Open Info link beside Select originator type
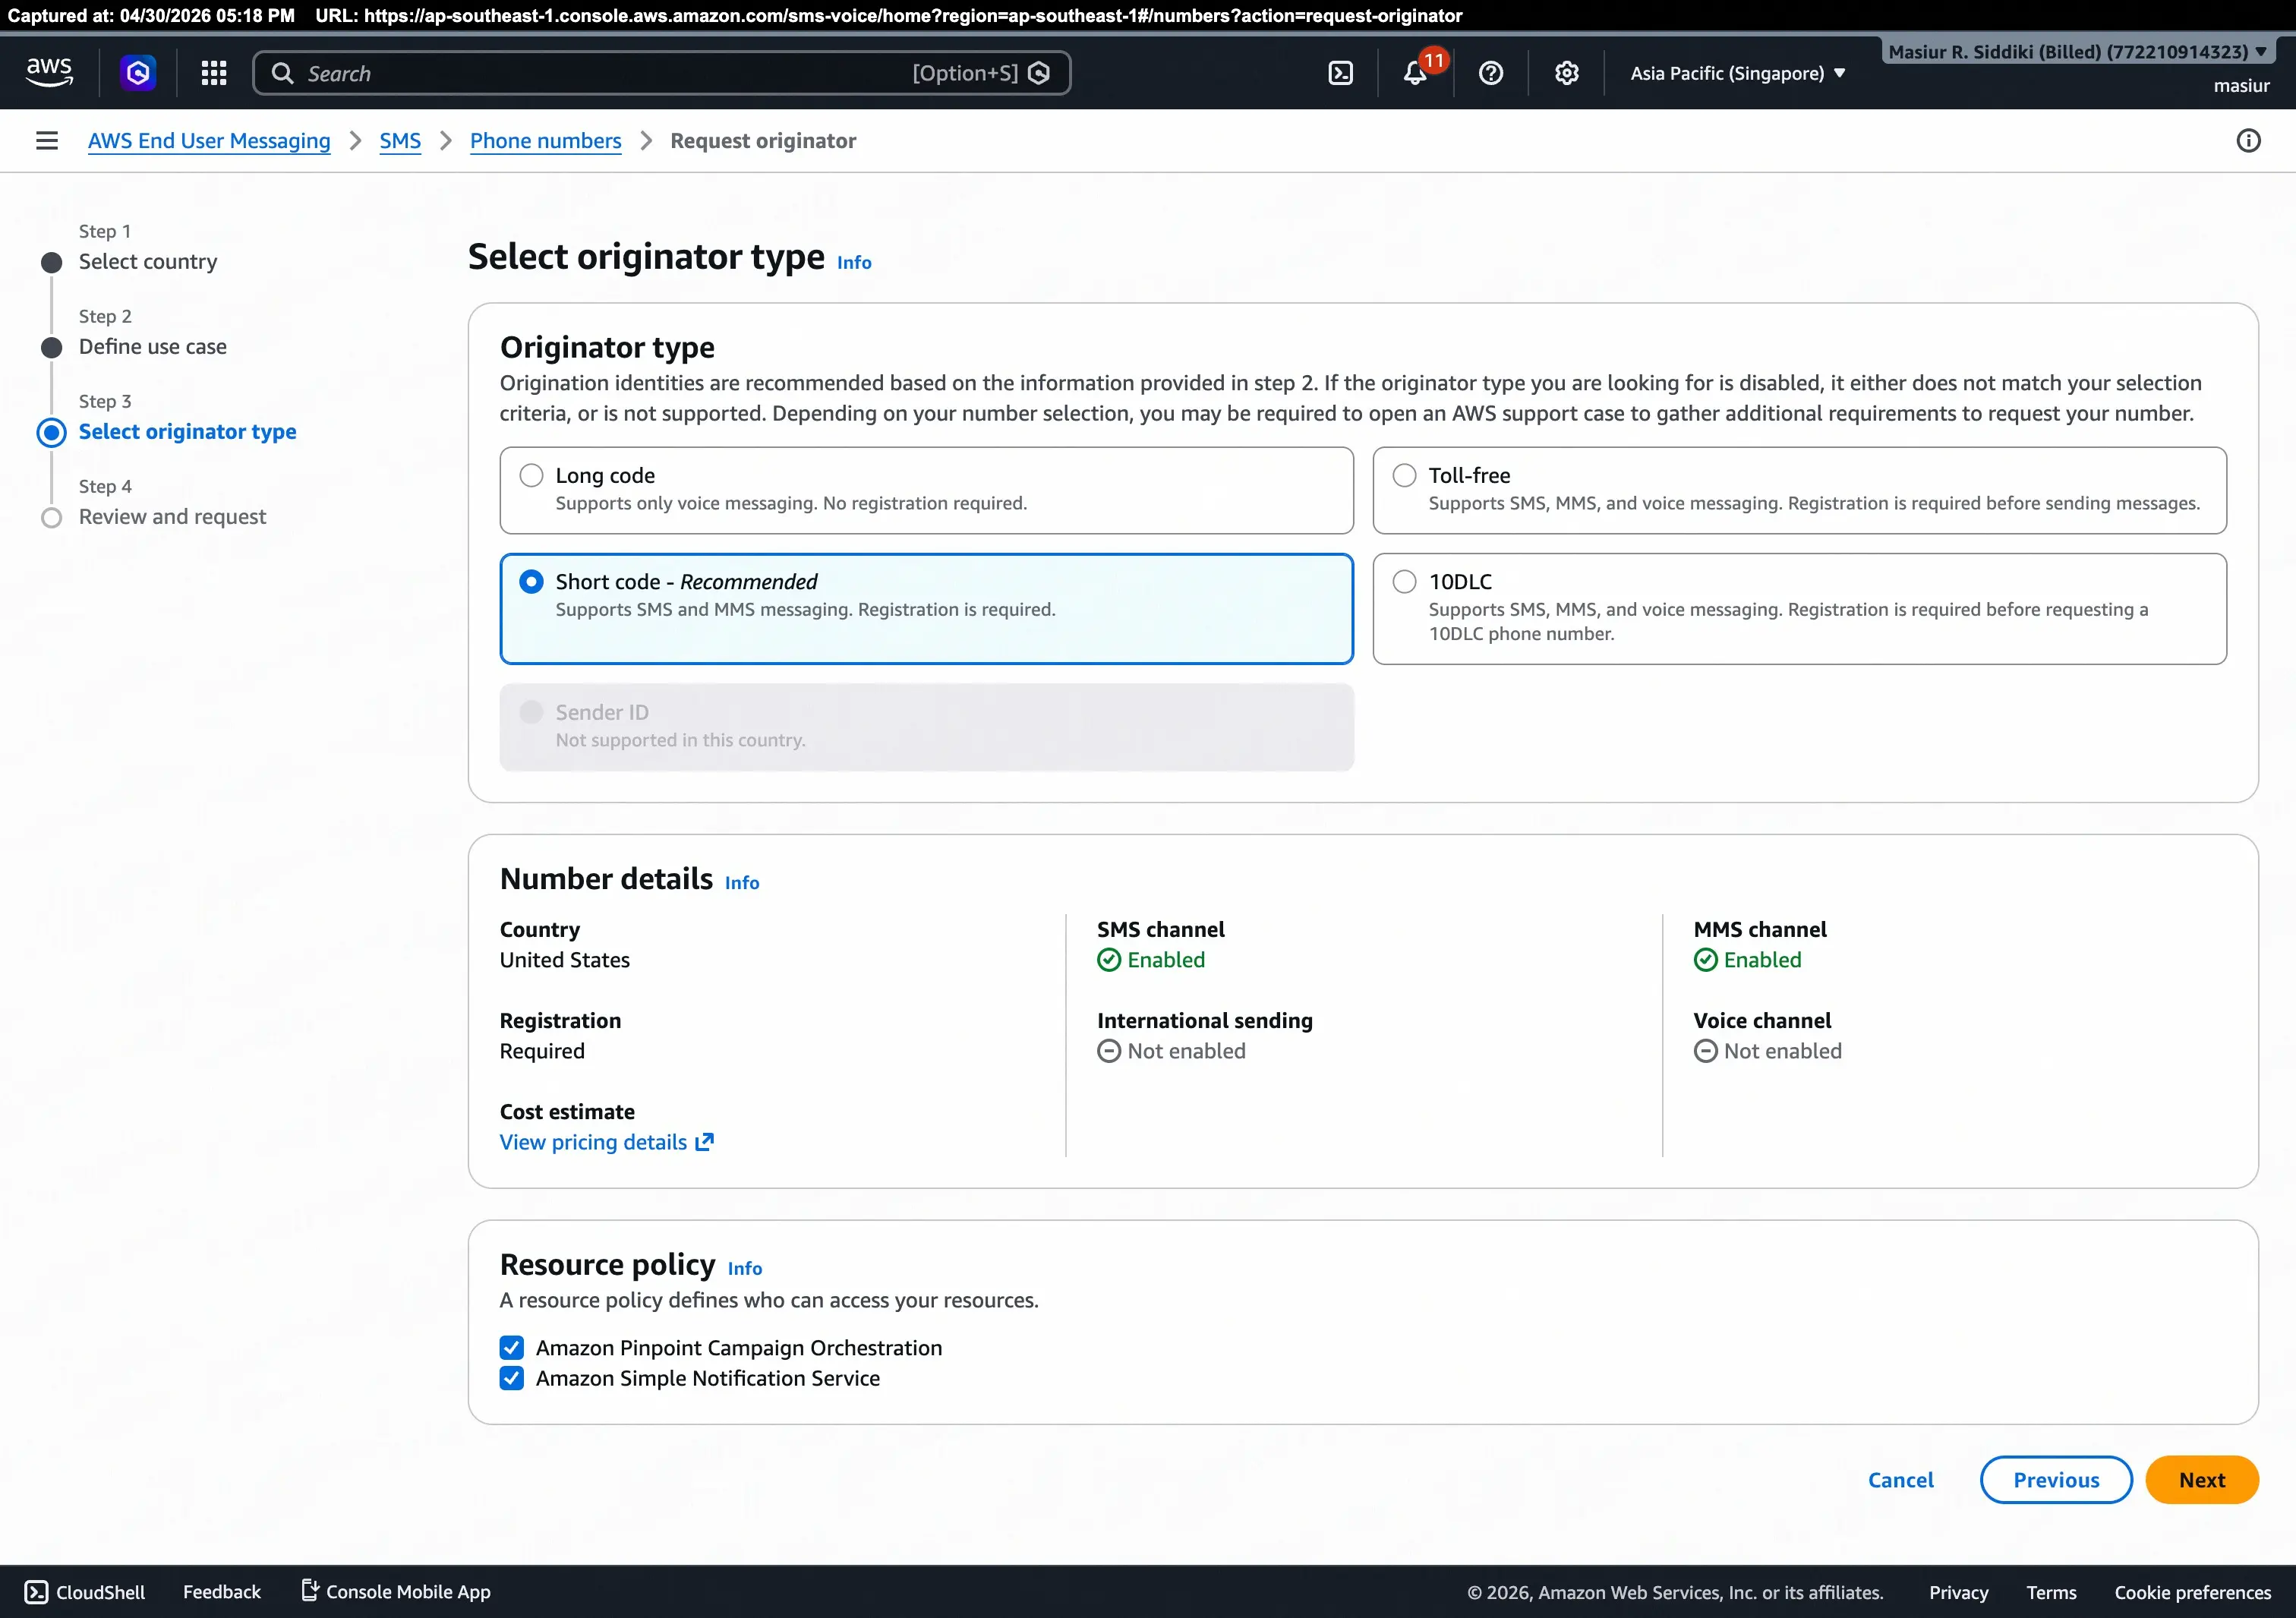The width and height of the screenshot is (2296, 1618). (x=854, y=262)
